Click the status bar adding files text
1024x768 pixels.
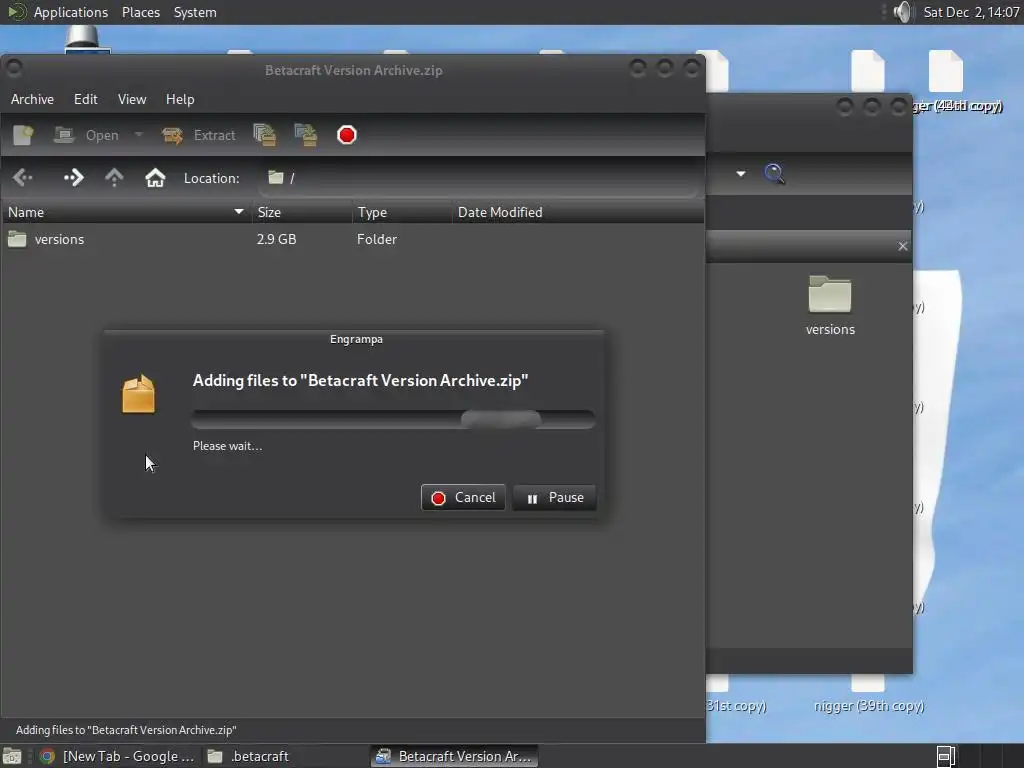126,730
